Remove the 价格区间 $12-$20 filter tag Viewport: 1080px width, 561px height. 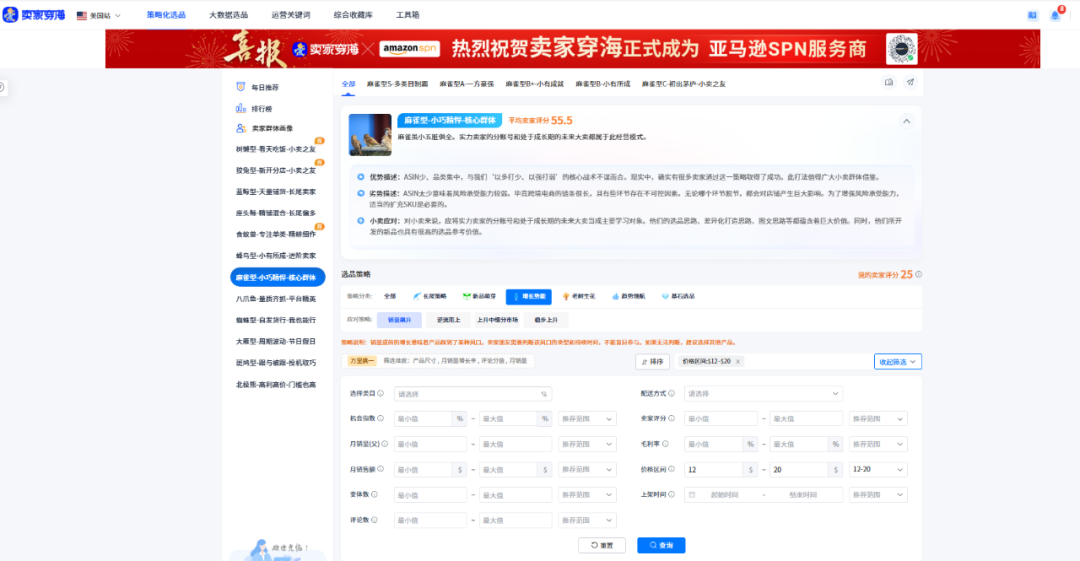738,361
